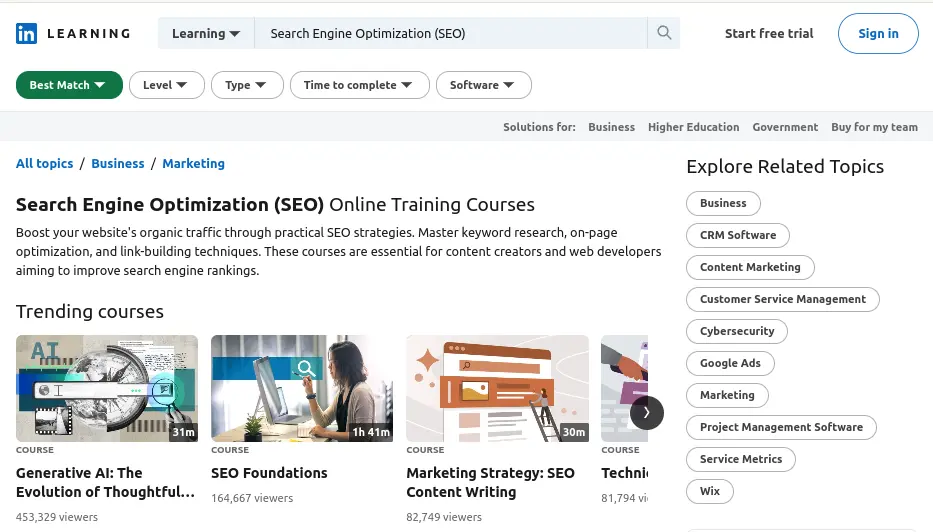Screen dimensions: 933x532
Task: Click the SEO Foundations course title
Action: [269, 473]
